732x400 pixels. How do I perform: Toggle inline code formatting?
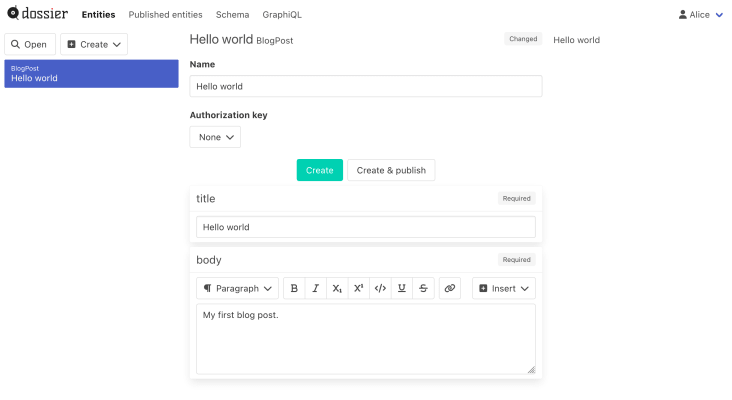pyautogui.click(x=380, y=288)
